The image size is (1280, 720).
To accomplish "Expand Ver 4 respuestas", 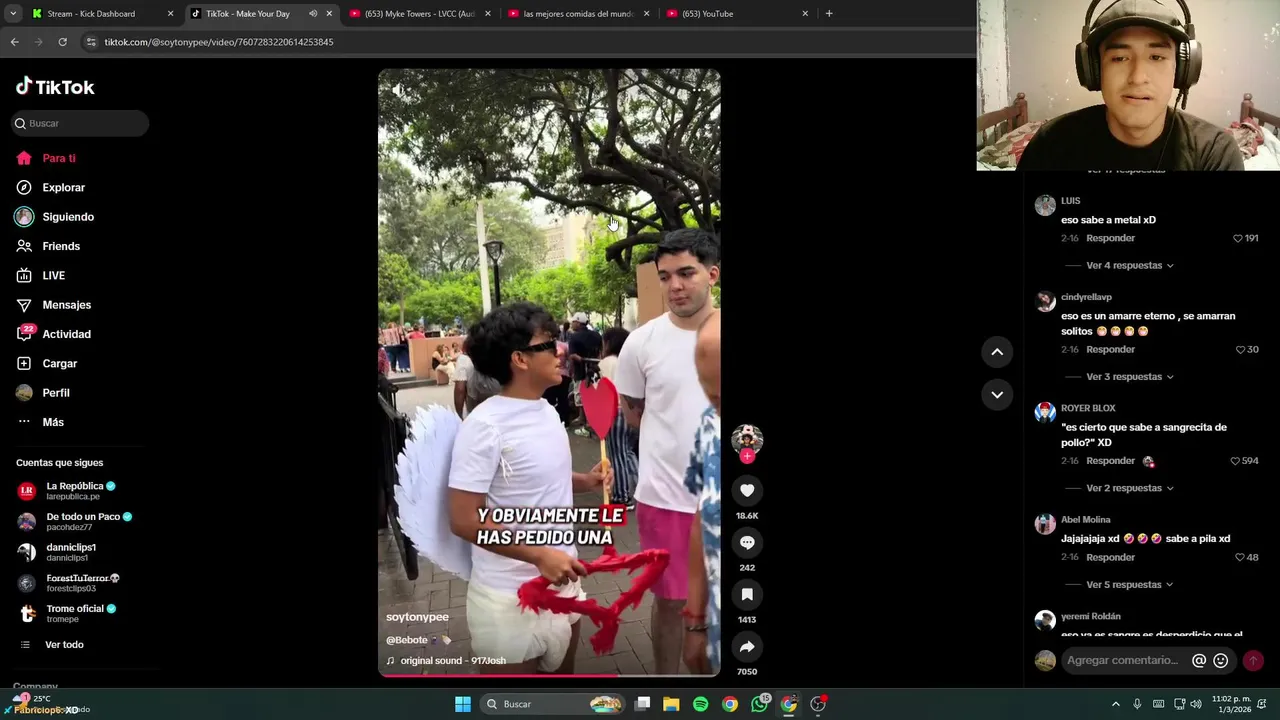I will coord(1129,265).
